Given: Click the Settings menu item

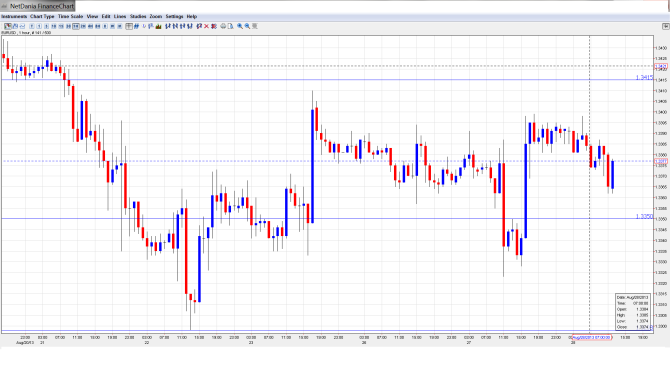Looking at the screenshot, I should click(174, 16).
